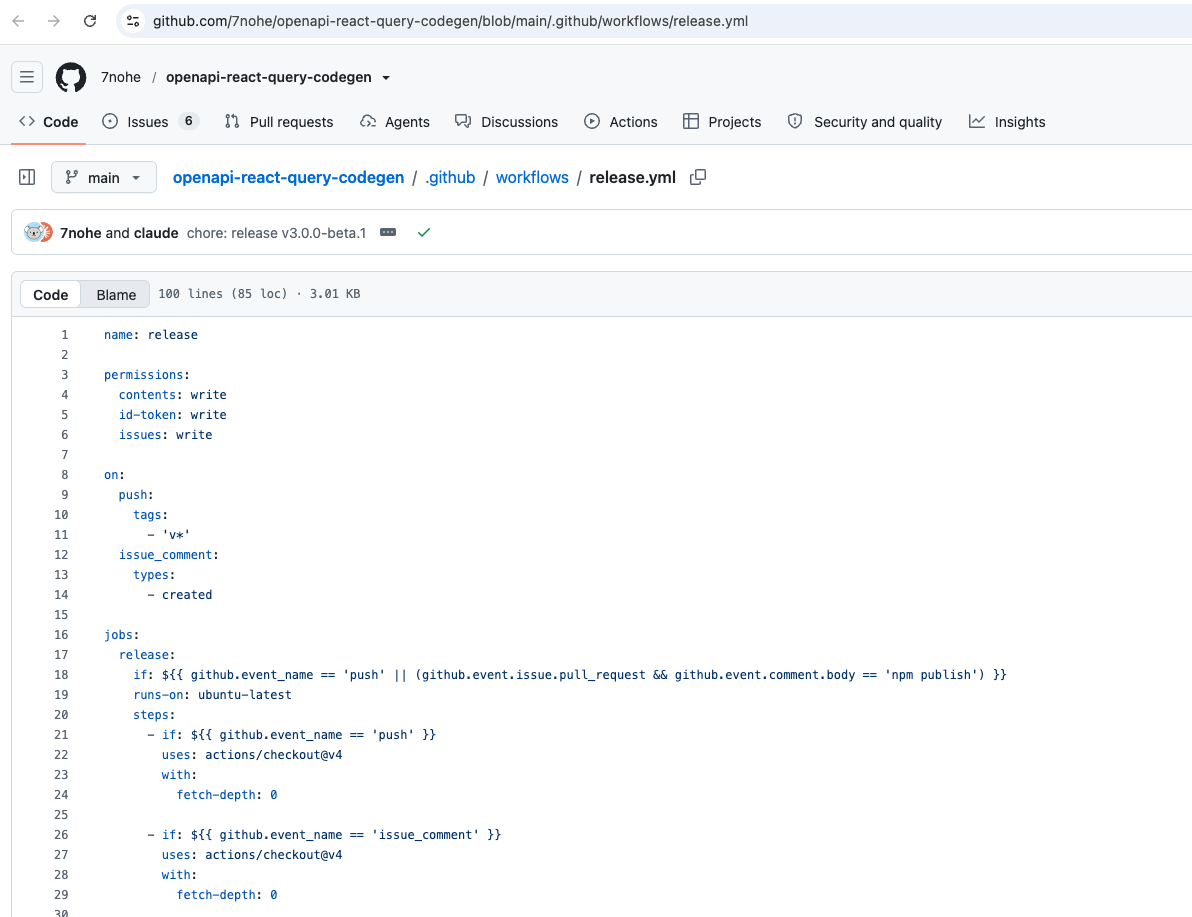1192x917 pixels.
Task: Click the commit author avatars
Action: 38,233
